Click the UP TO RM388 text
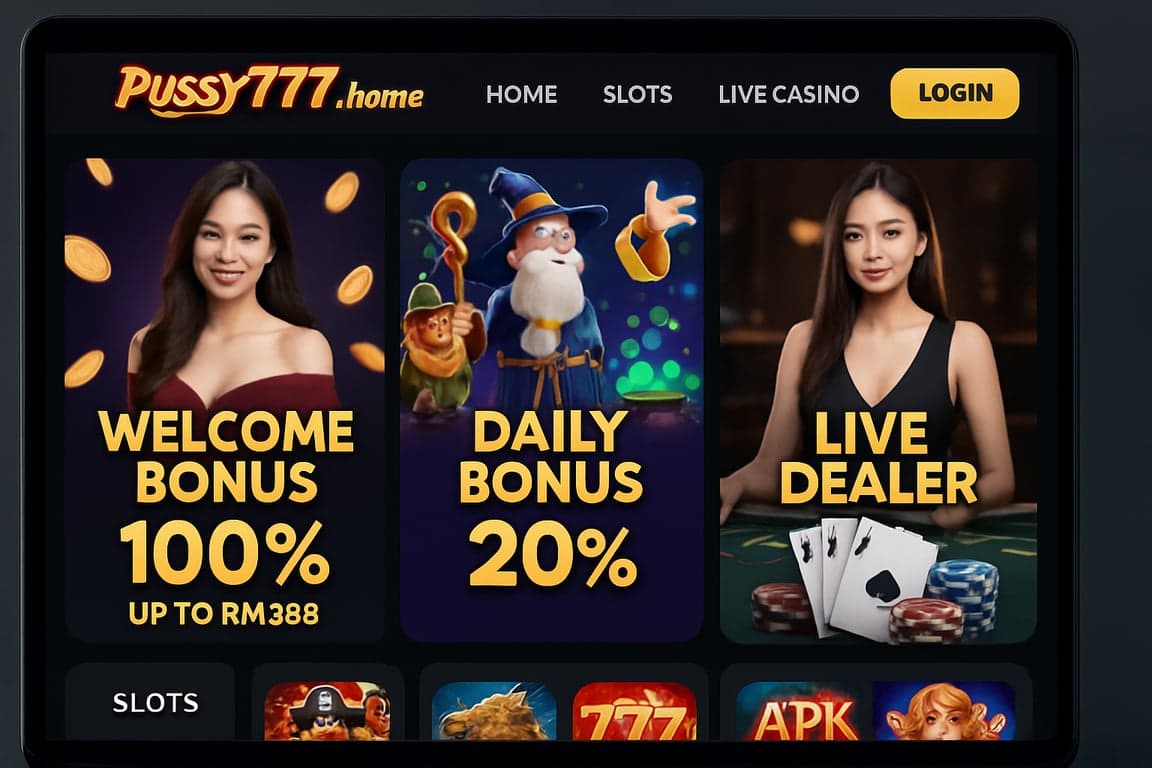The height and width of the screenshot is (768, 1152). 224,614
